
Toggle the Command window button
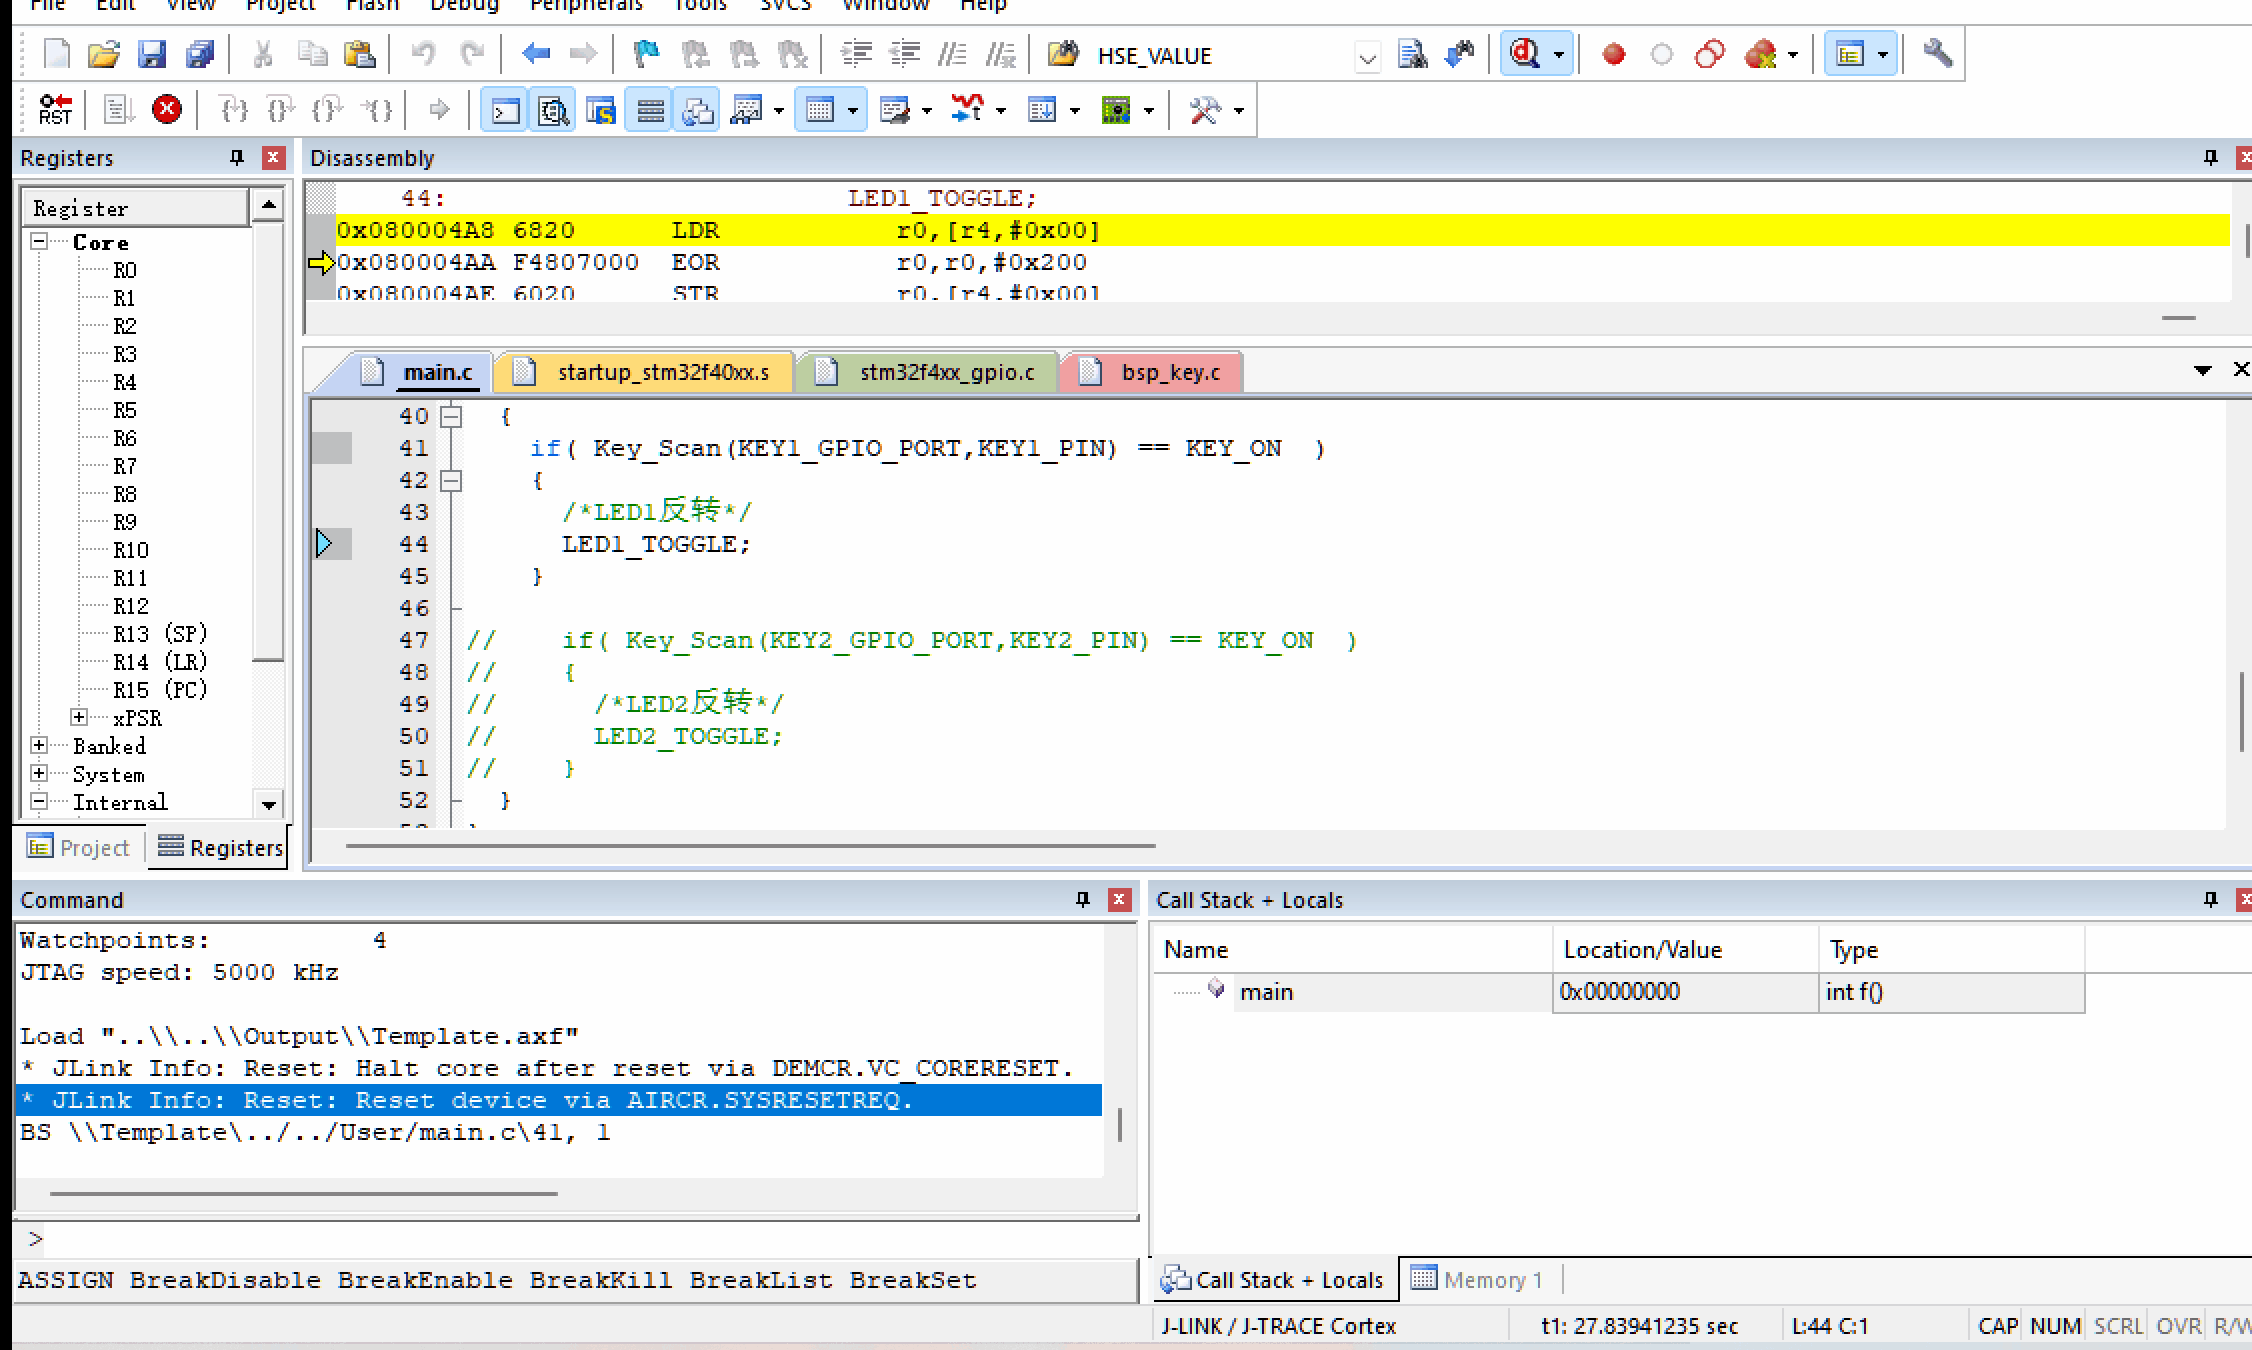505,110
